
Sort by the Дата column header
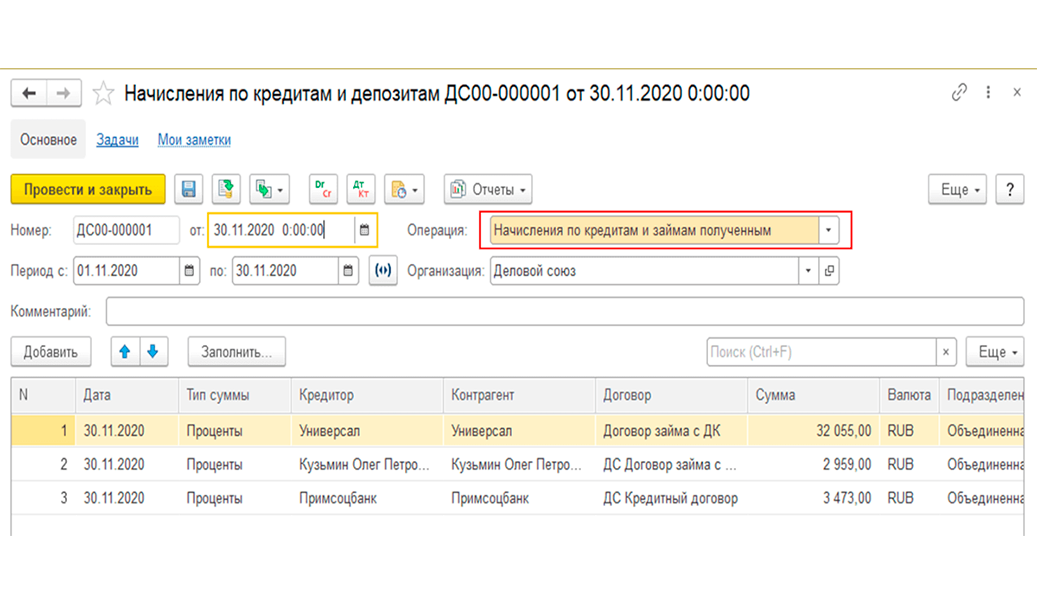[x=128, y=395]
